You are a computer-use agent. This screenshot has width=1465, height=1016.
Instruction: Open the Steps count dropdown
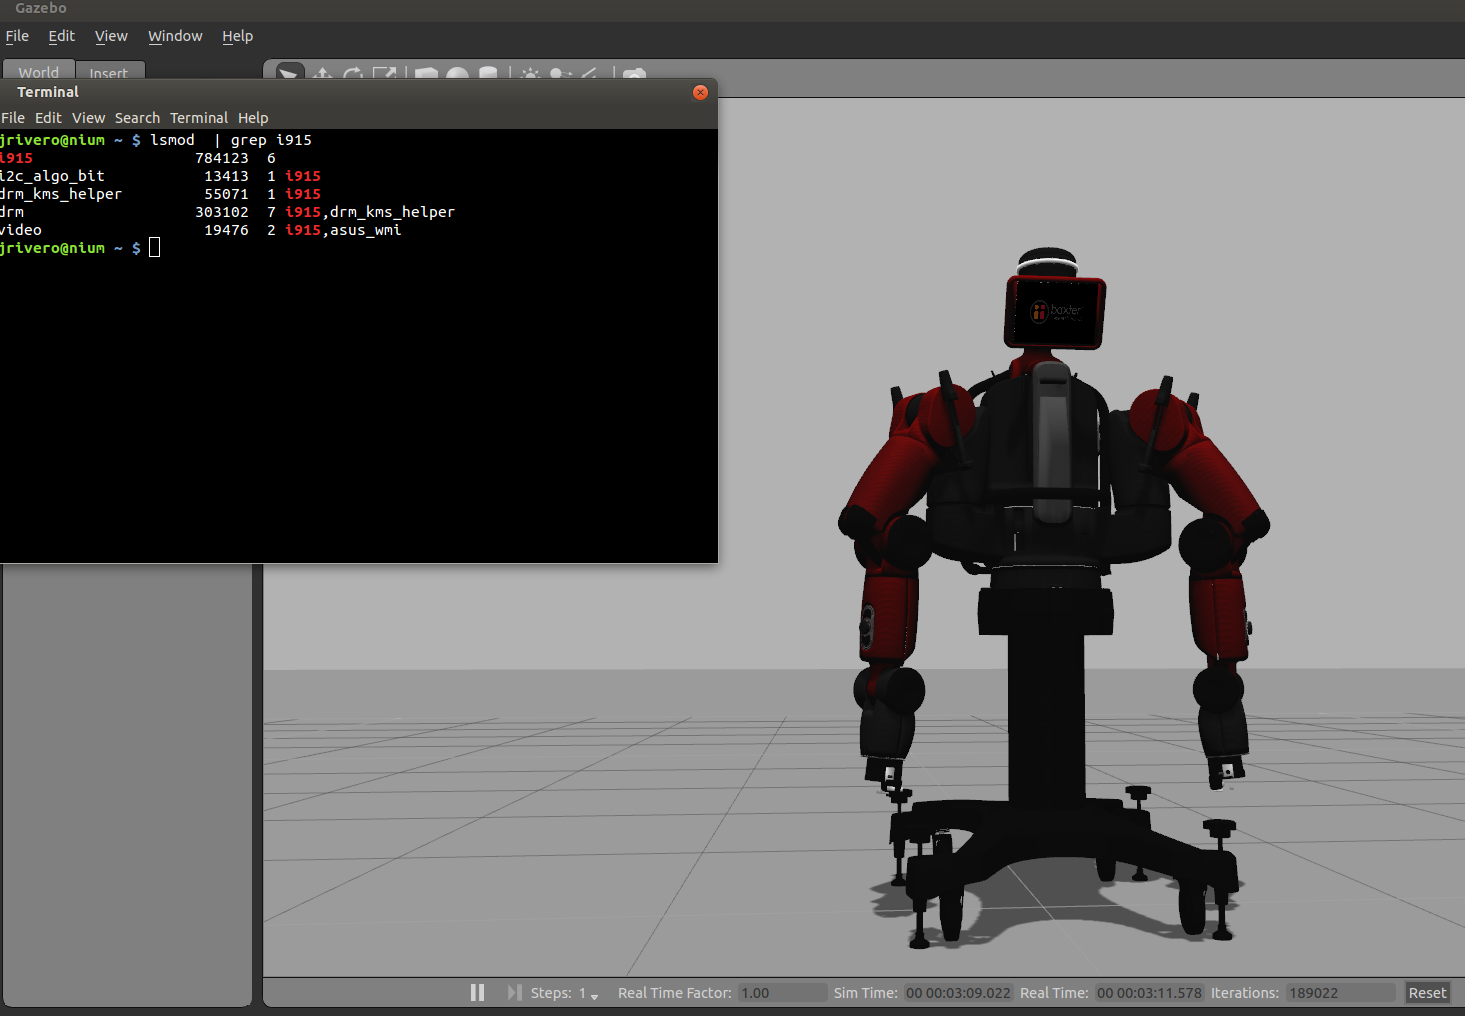pyautogui.click(x=588, y=993)
